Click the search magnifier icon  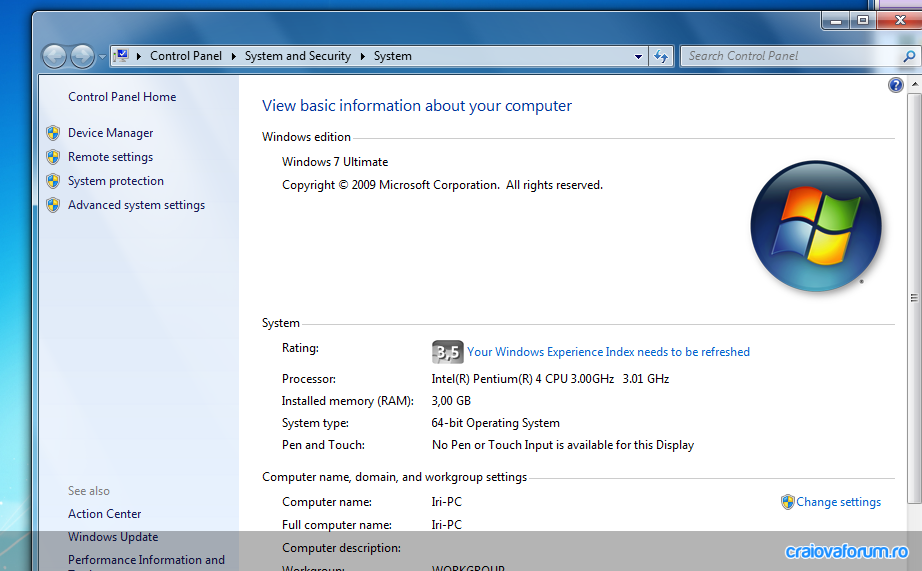coord(909,56)
